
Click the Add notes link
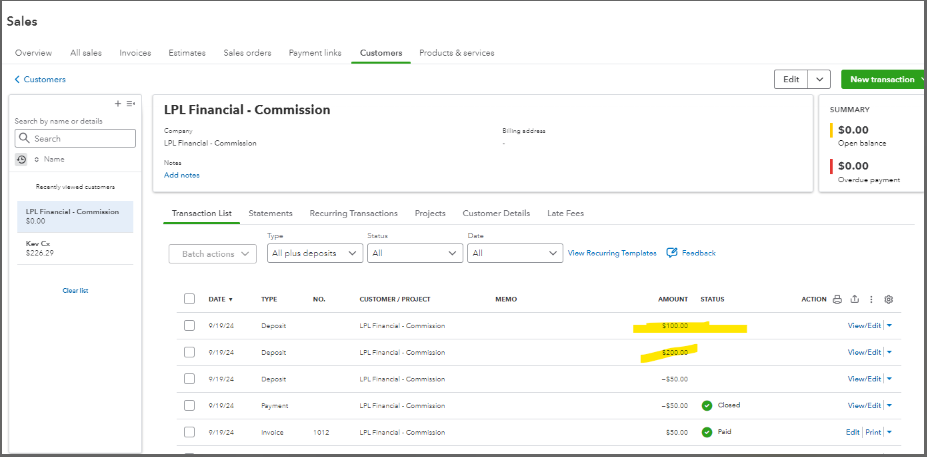(182, 175)
